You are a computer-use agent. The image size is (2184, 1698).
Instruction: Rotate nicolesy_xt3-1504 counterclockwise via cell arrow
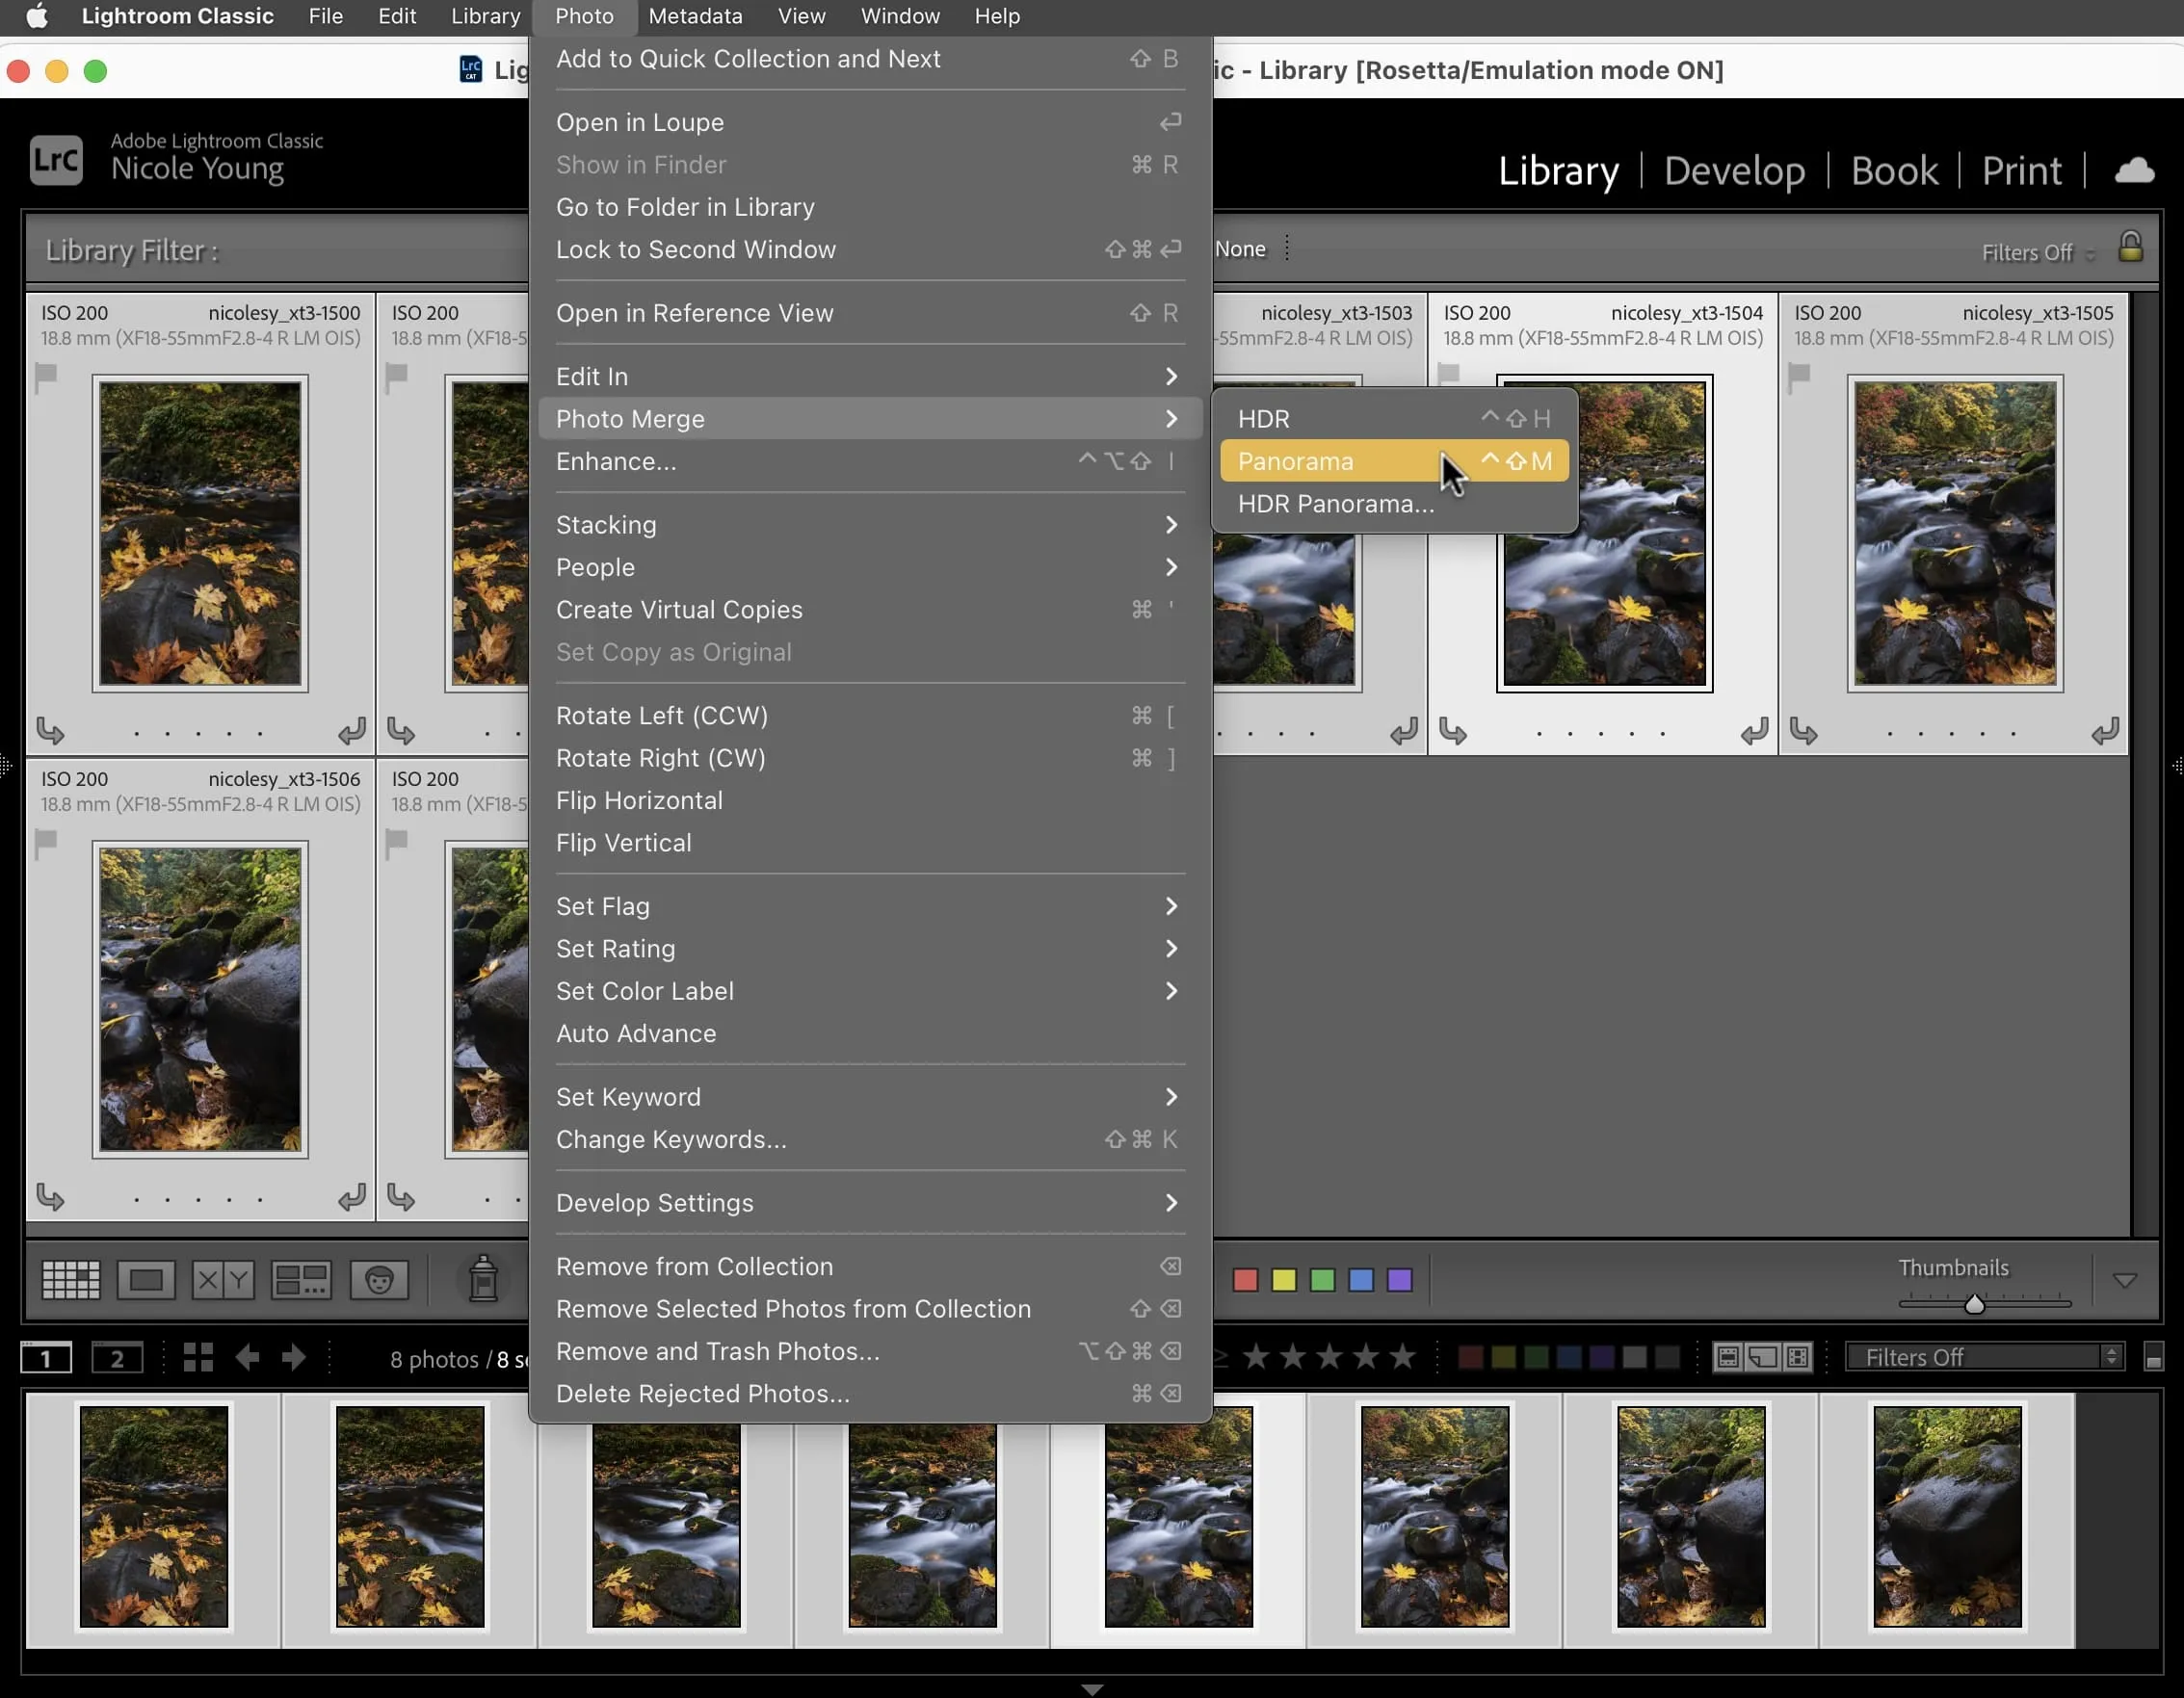(x=1452, y=731)
